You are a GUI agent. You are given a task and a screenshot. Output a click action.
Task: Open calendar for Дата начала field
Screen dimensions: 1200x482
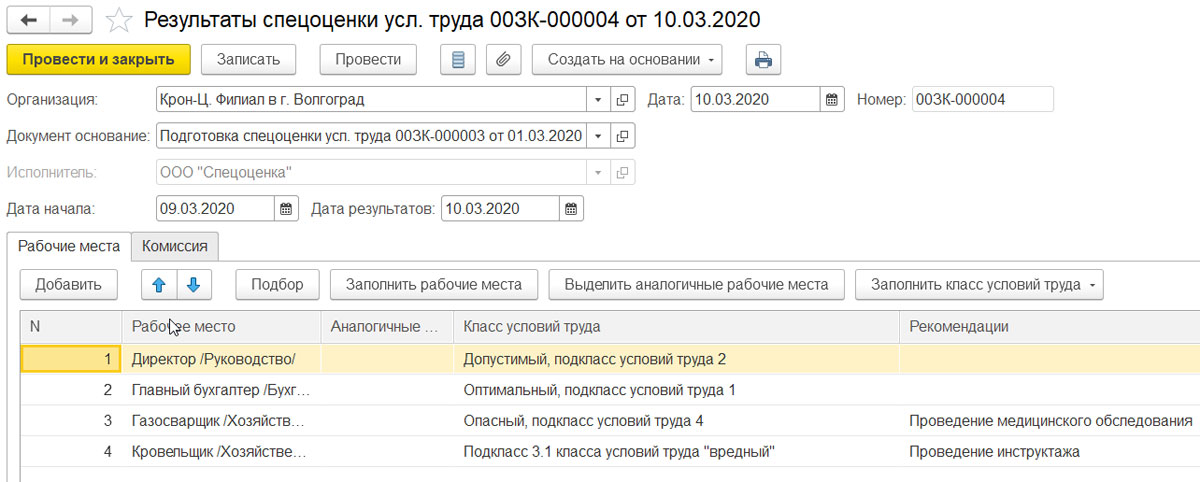click(286, 209)
